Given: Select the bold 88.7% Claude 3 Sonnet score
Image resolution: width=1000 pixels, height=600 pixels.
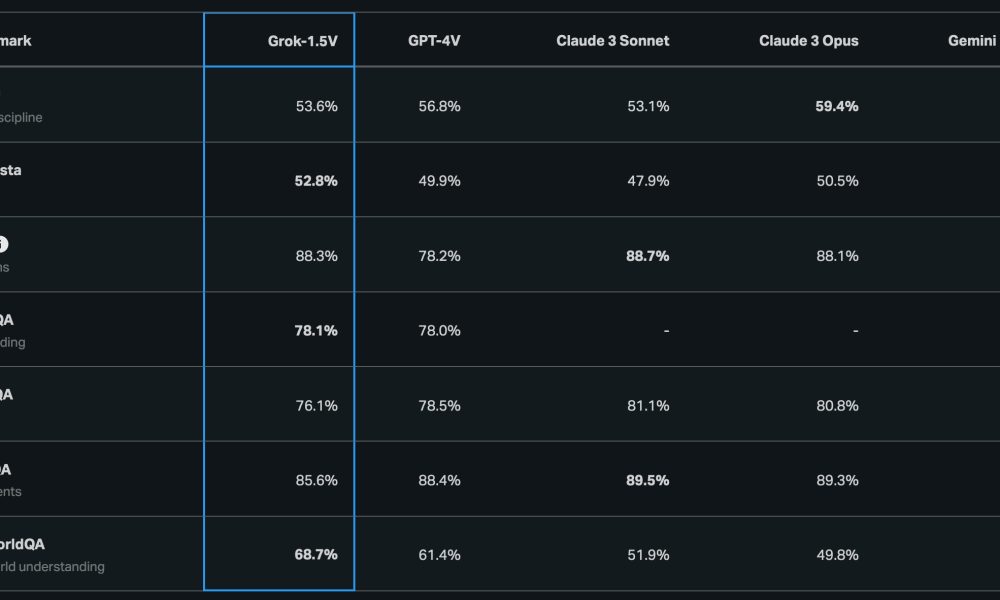Looking at the screenshot, I should pyautogui.click(x=647, y=256).
